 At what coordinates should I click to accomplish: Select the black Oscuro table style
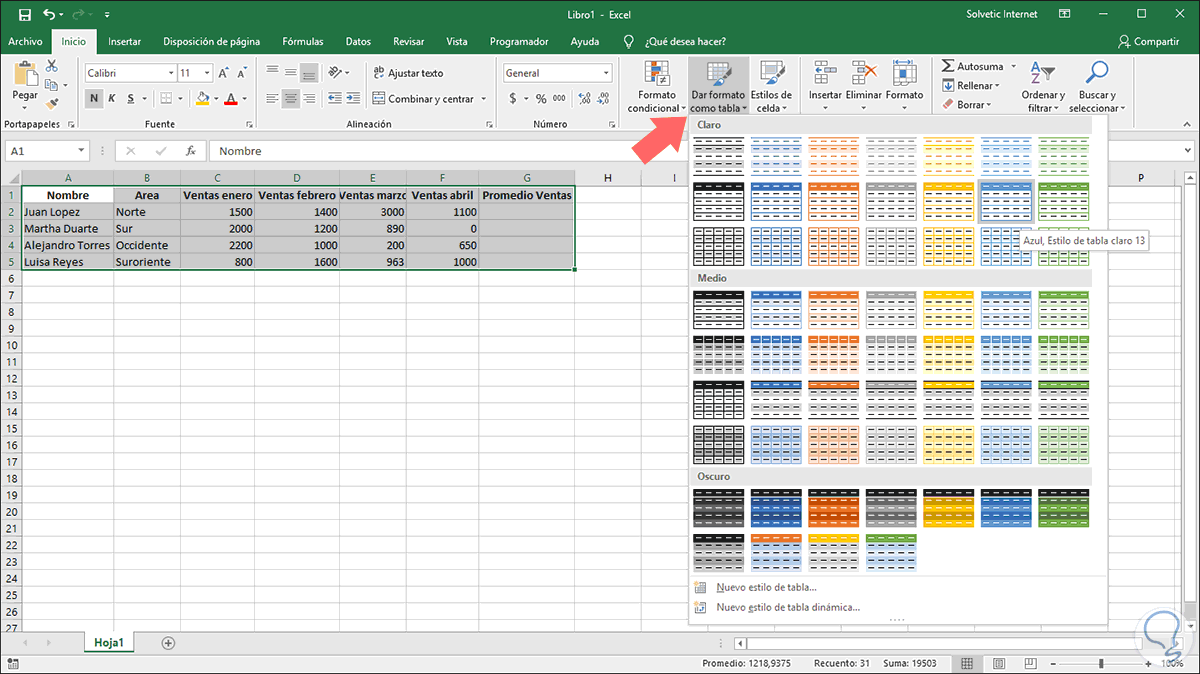point(717,508)
